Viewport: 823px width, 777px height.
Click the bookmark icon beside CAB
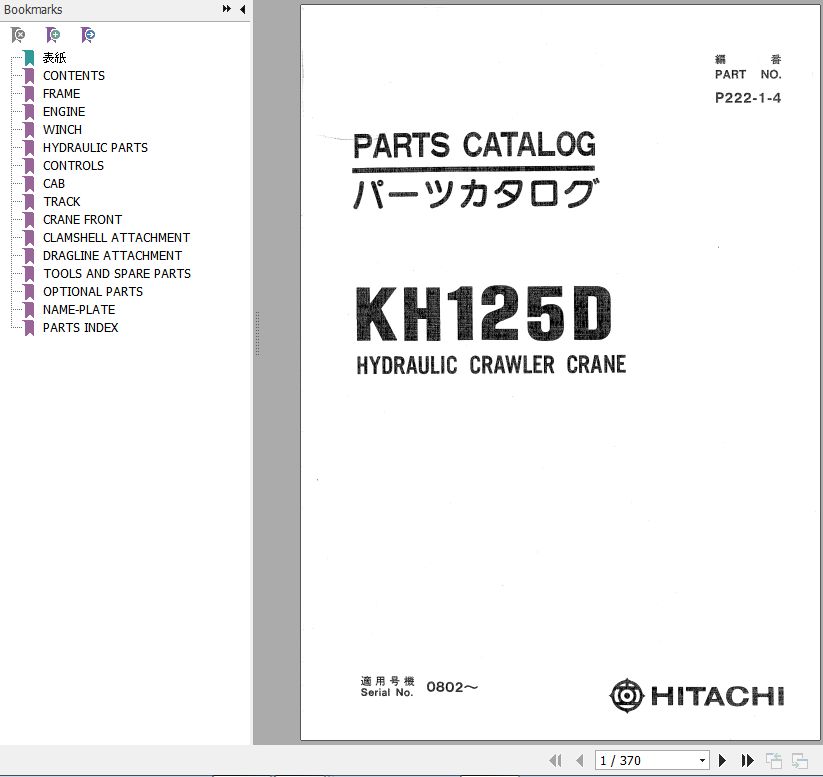coord(29,184)
